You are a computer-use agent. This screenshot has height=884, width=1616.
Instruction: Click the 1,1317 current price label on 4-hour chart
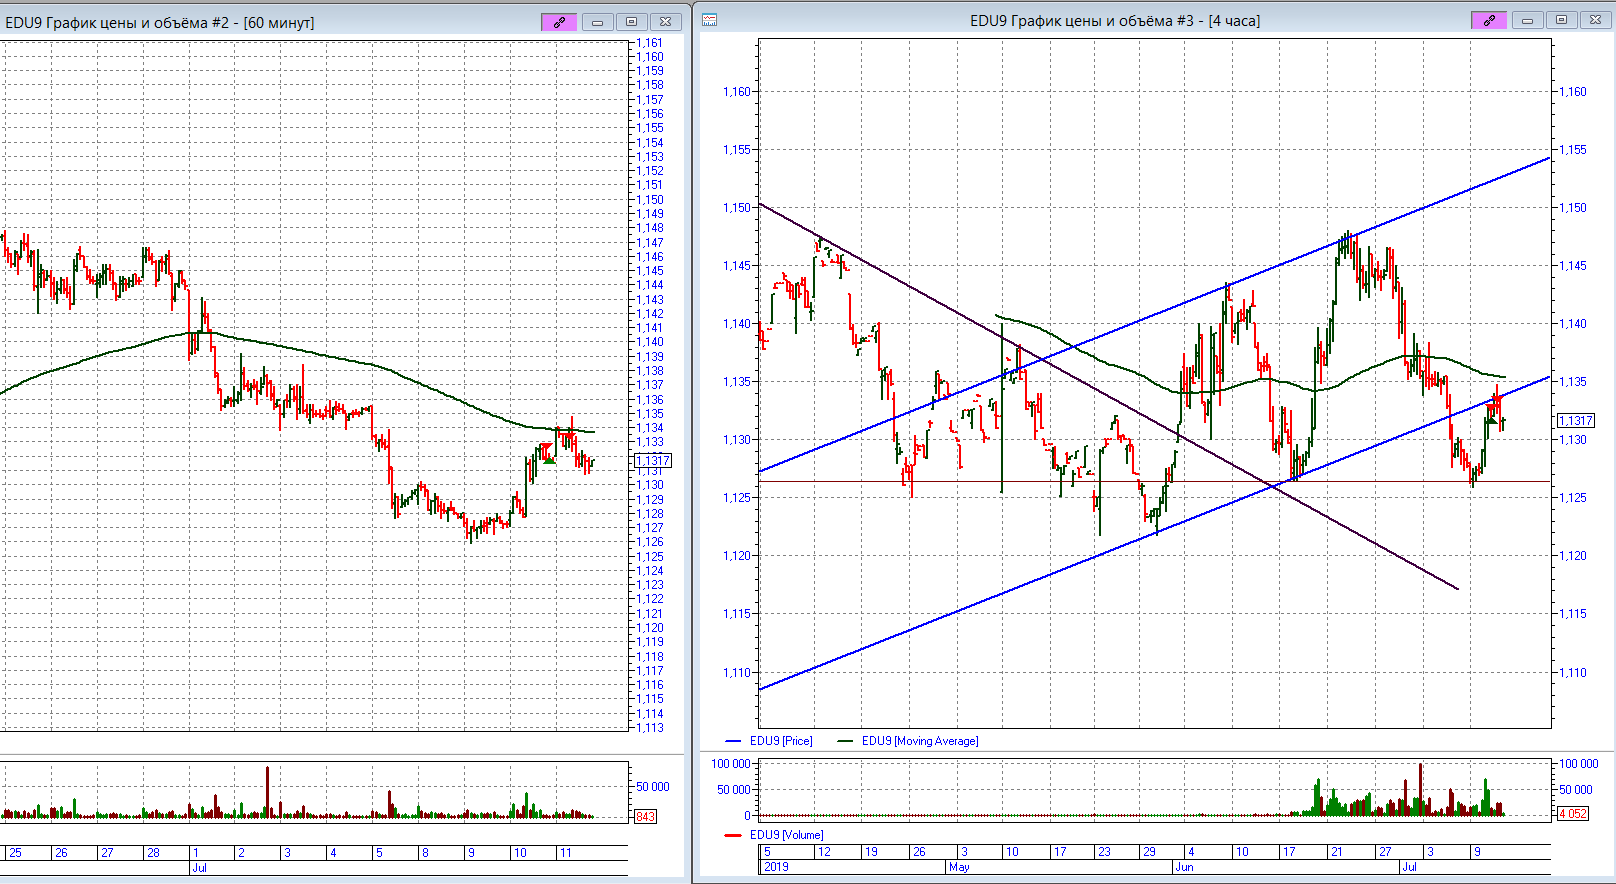click(x=1576, y=421)
